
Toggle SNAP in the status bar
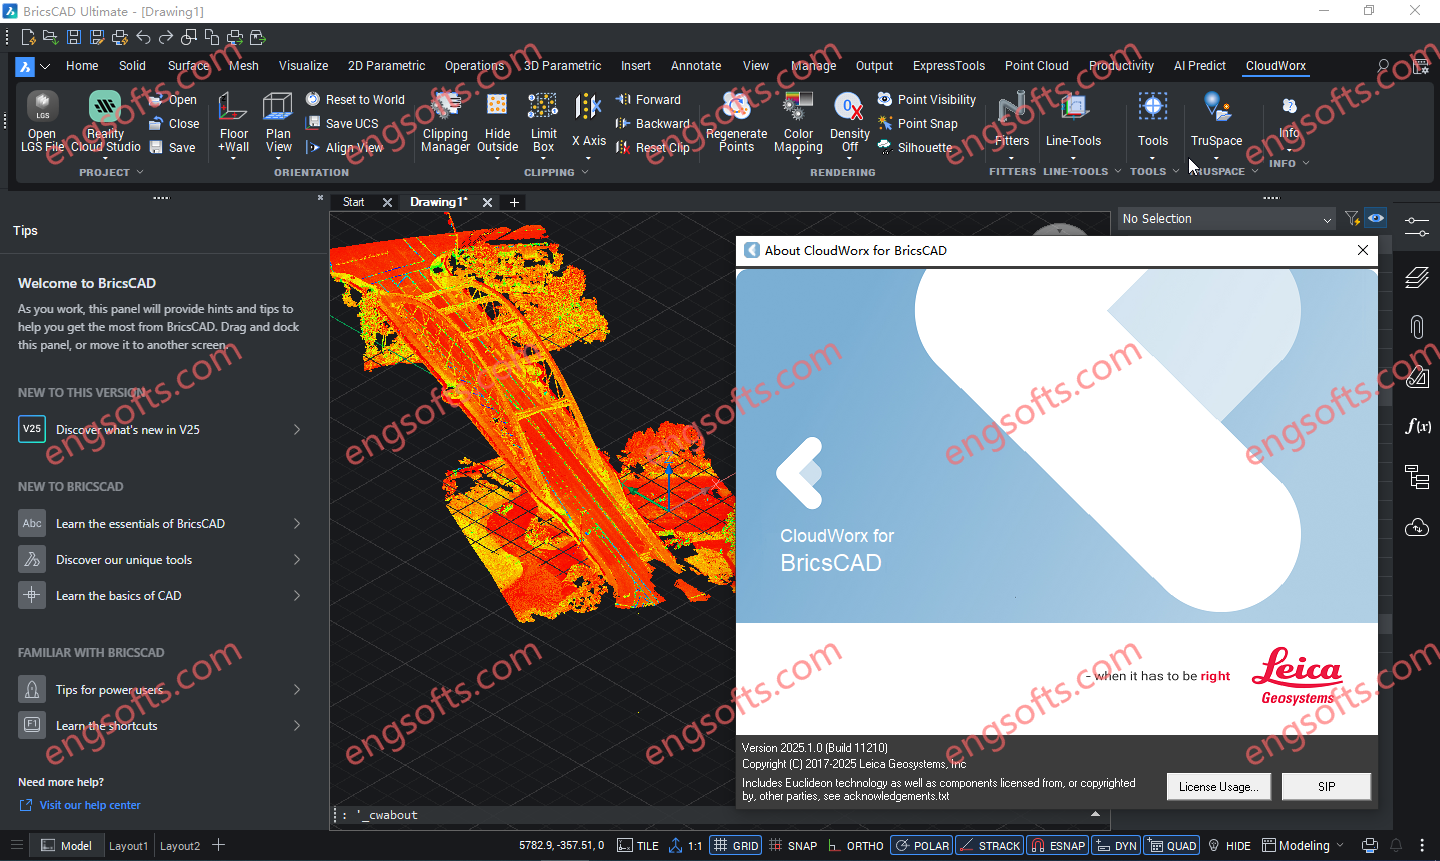[x=793, y=846]
